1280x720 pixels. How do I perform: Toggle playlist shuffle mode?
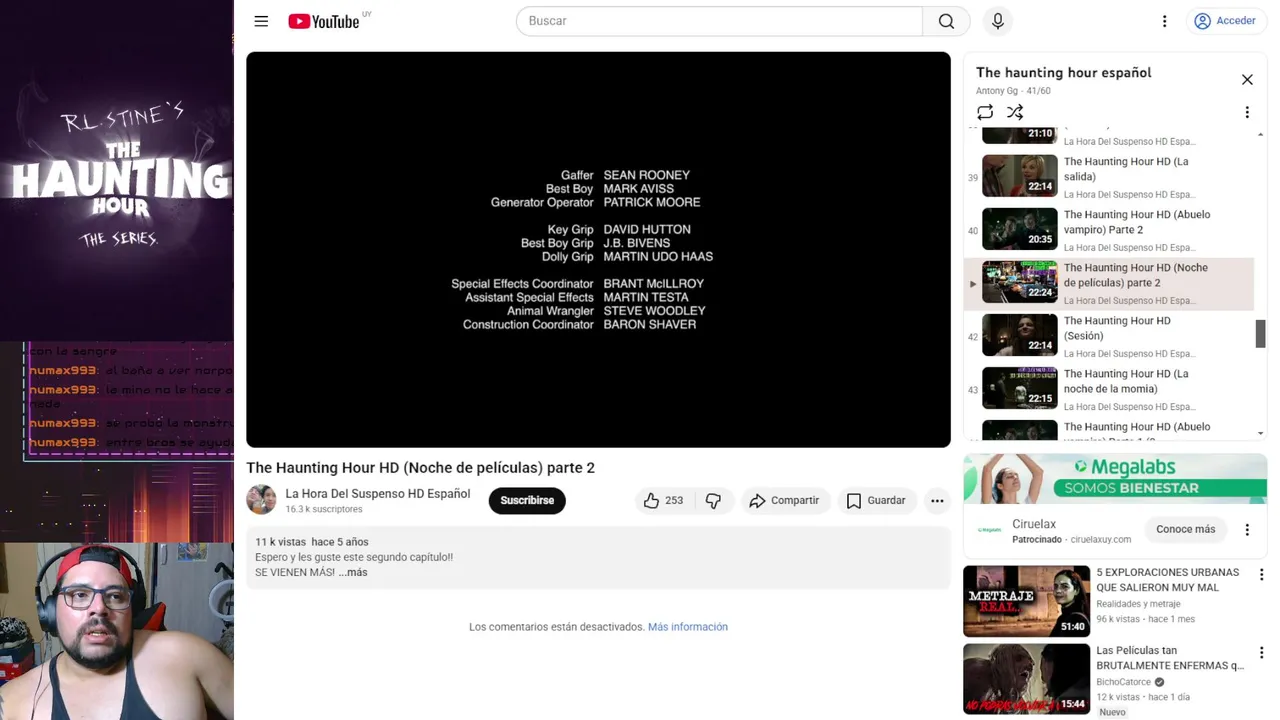(1015, 112)
